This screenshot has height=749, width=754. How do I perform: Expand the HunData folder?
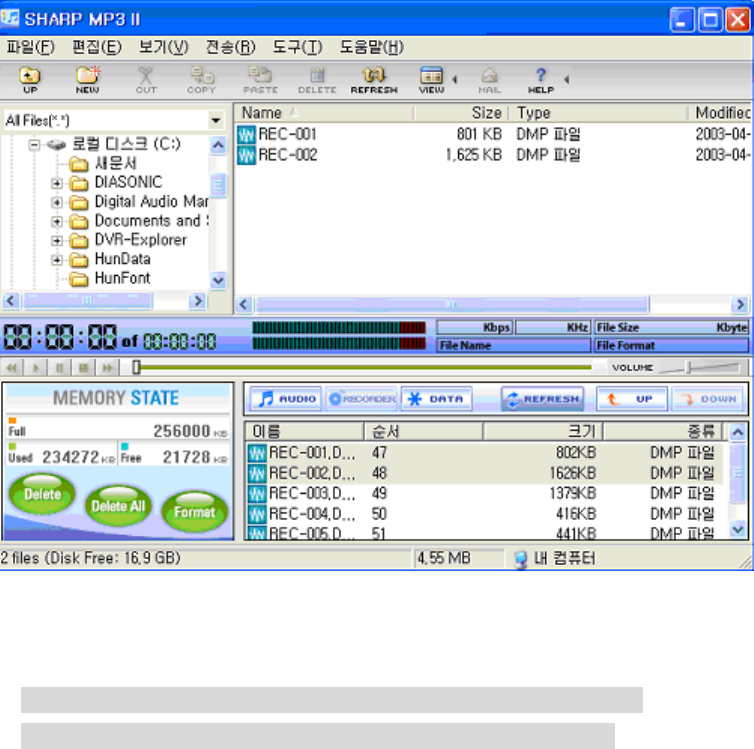click(x=57, y=260)
